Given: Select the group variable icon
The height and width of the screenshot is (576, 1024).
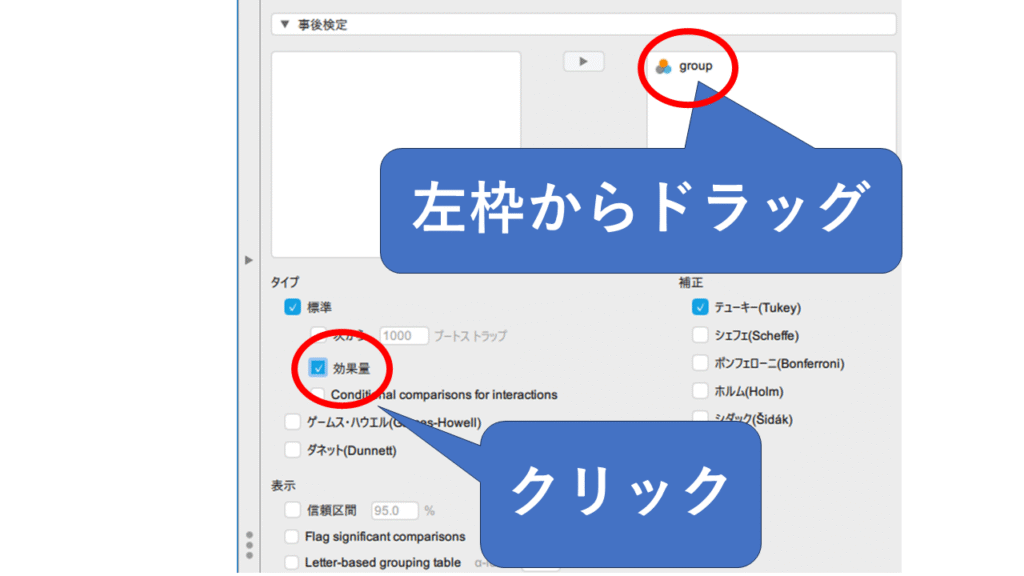Looking at the screenshot, I should pos(663,67).
